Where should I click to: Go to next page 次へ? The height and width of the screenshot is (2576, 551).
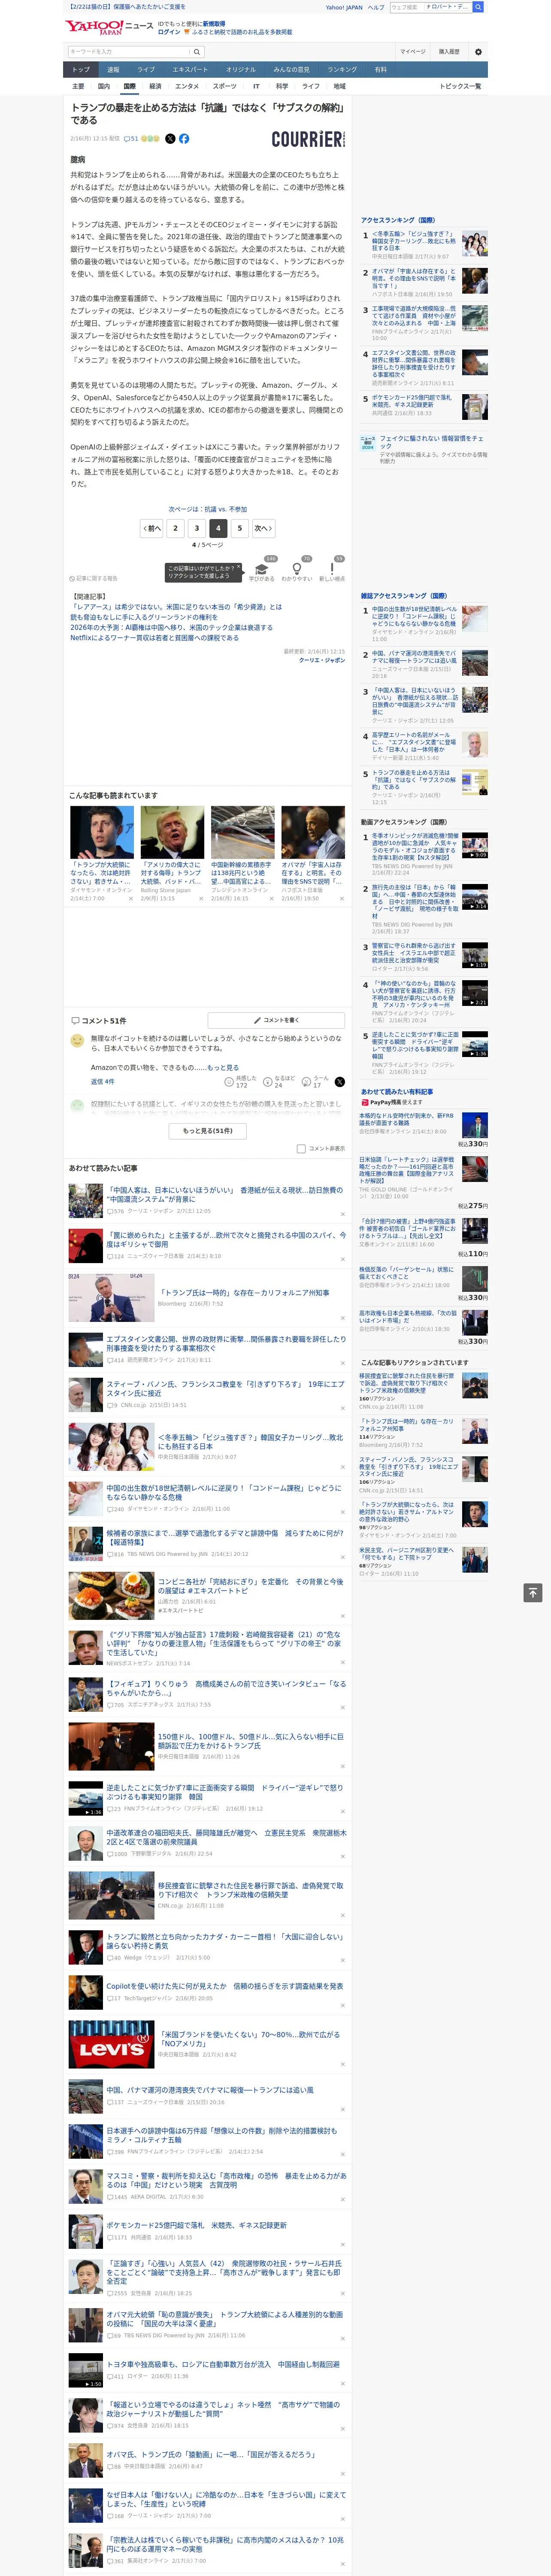(x=263, y=528)
